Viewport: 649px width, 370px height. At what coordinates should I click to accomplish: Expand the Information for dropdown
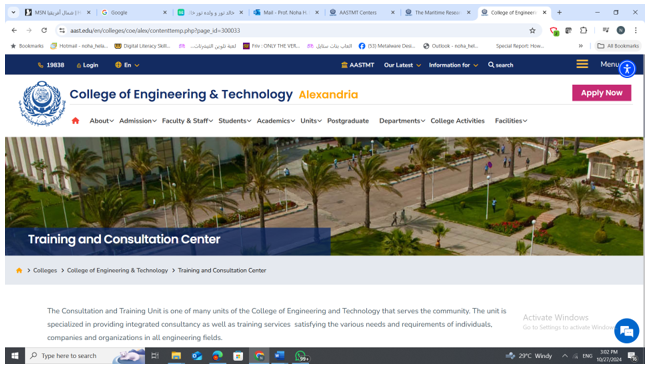point(453,65)
